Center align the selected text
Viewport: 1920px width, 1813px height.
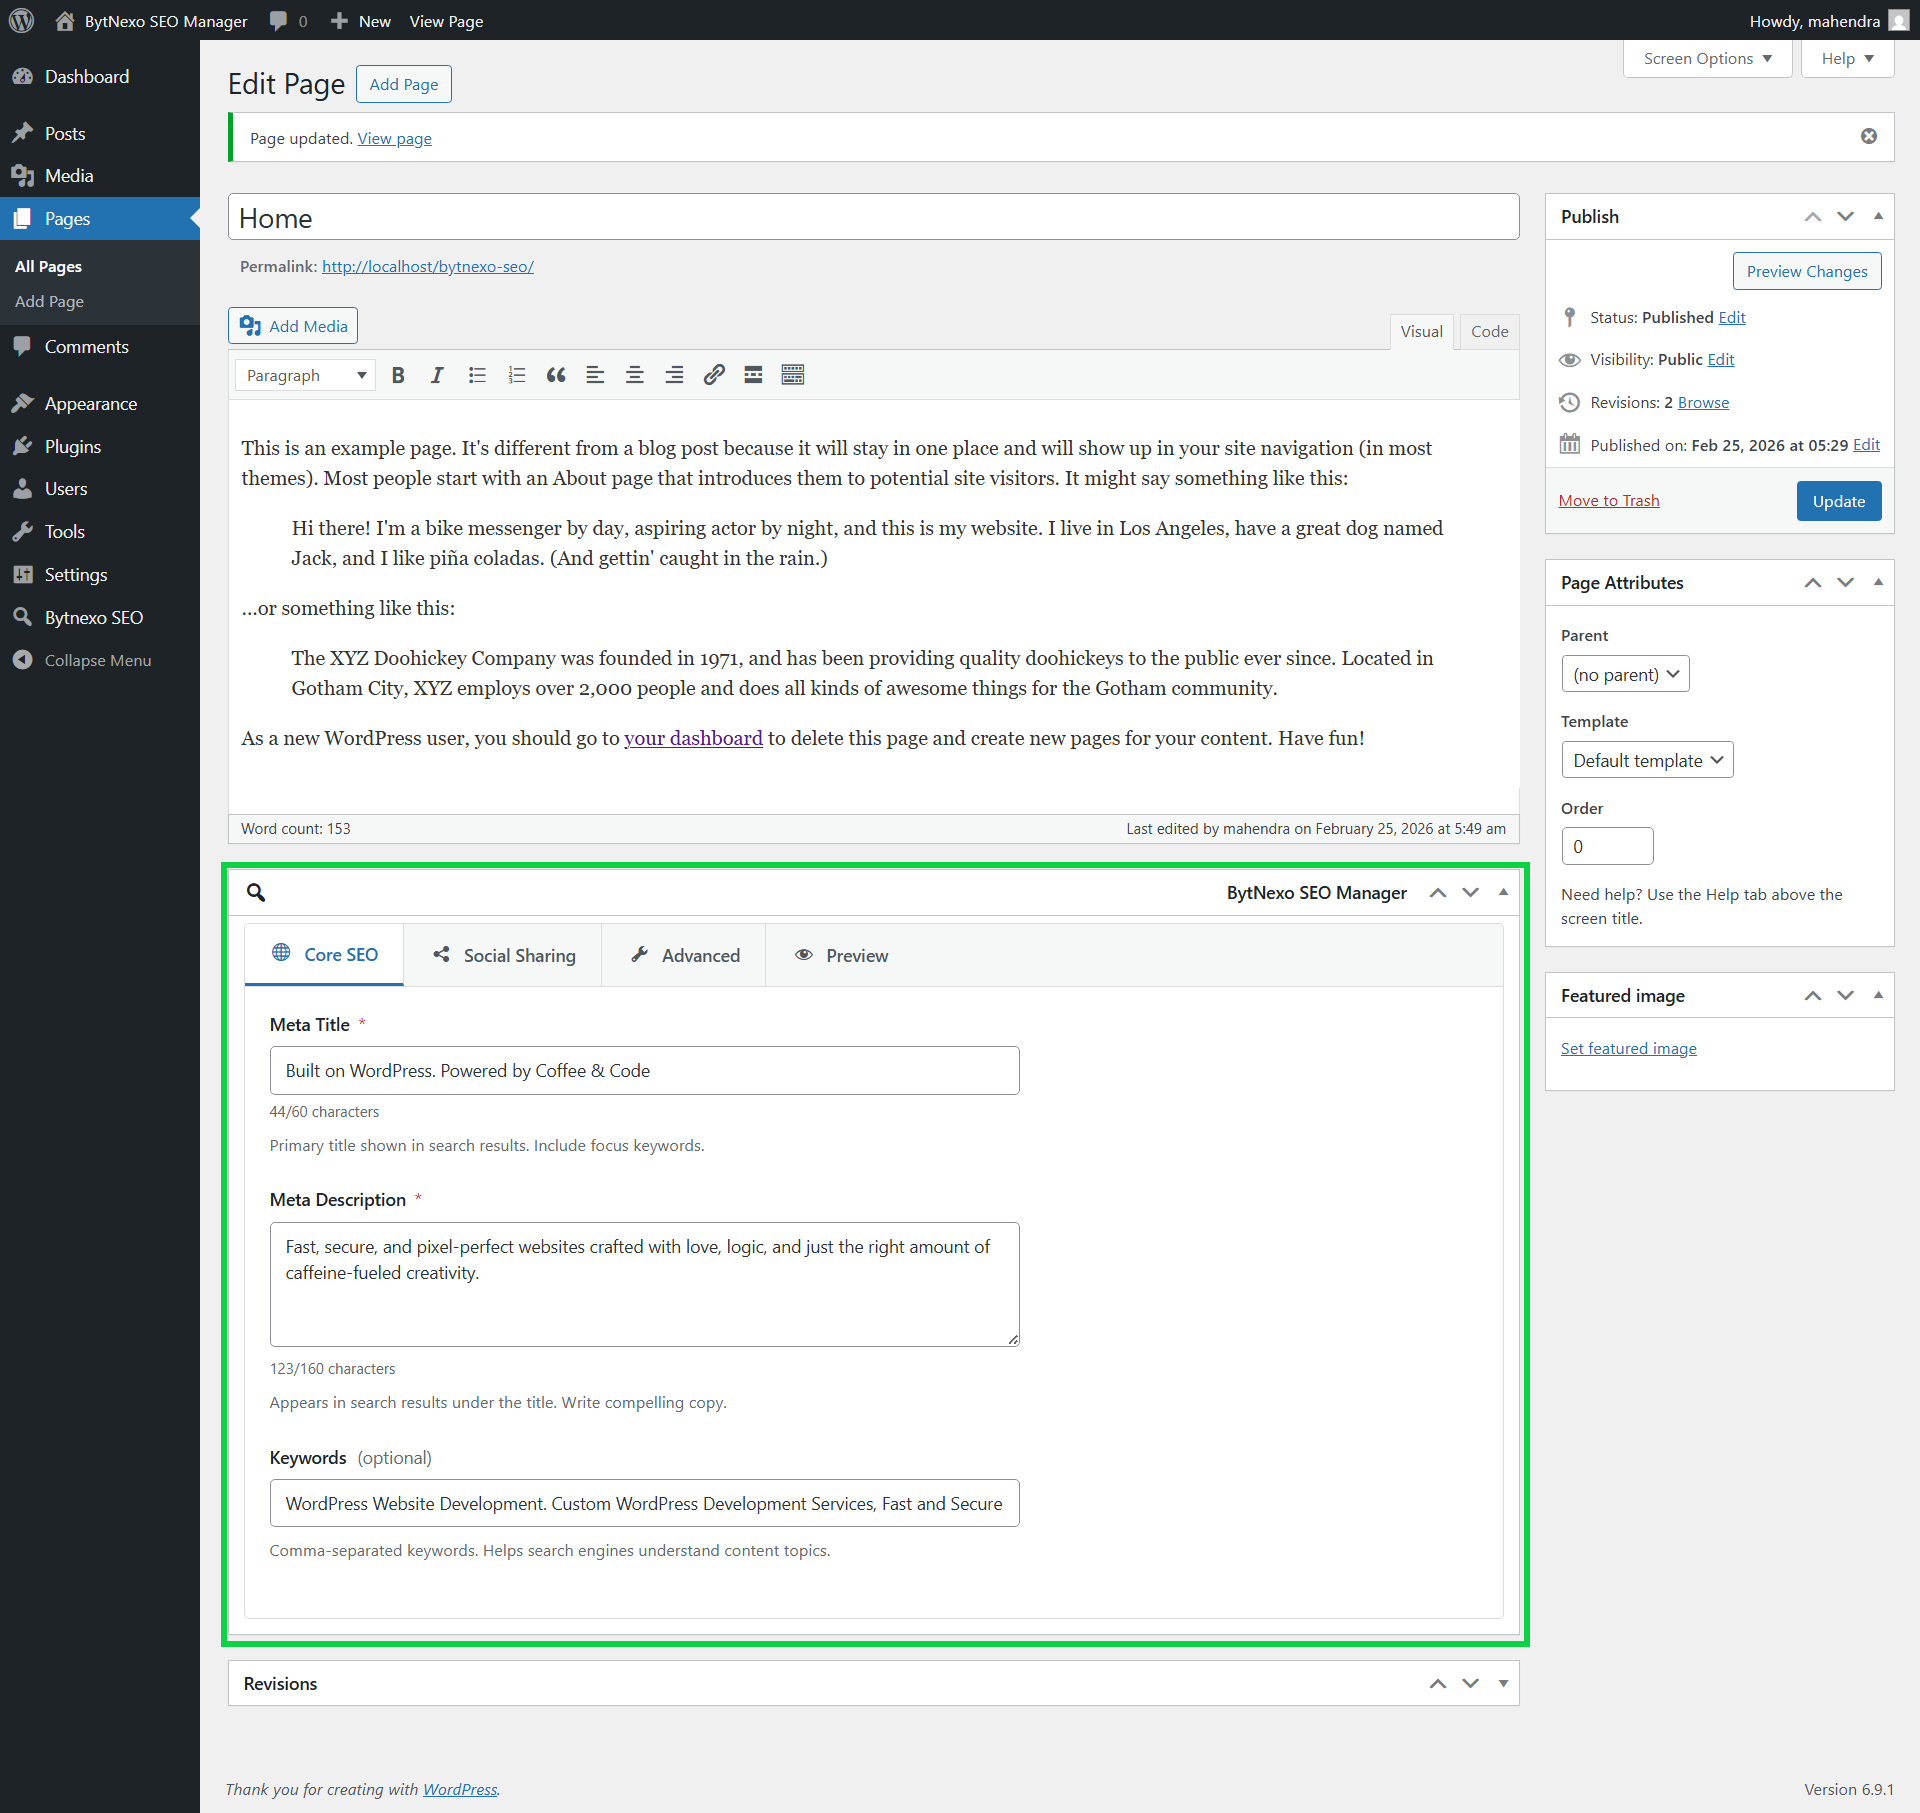tap(635, 375)
